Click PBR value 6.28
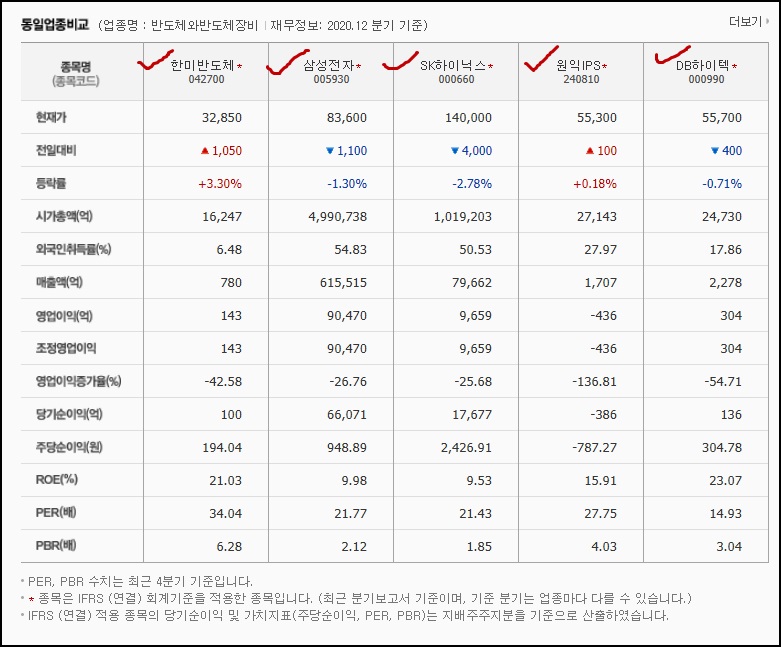 pos(229,546)
